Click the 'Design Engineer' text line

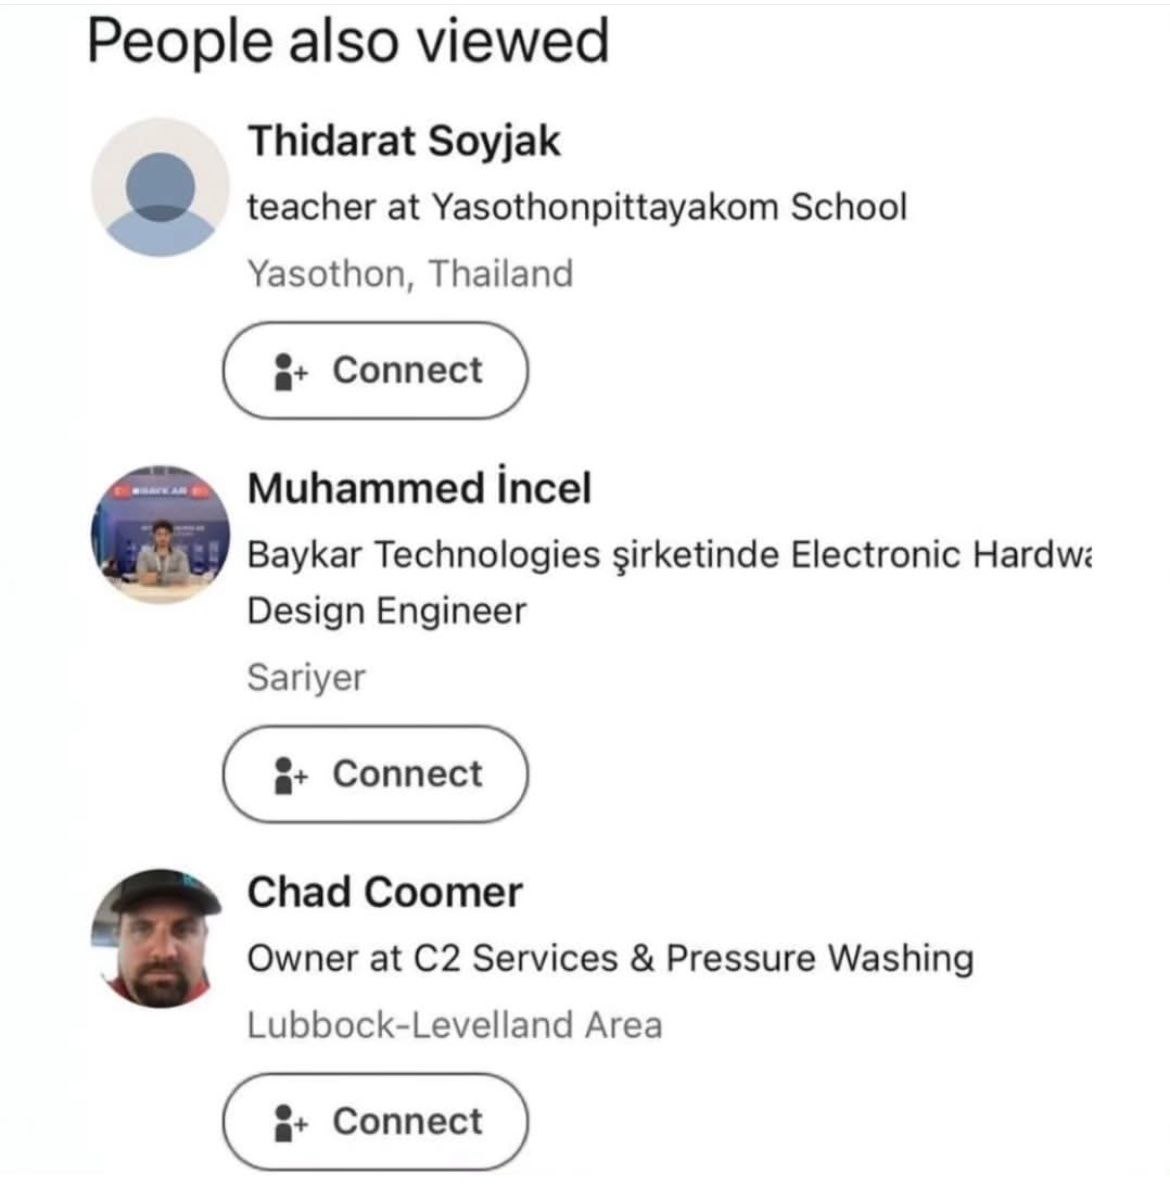pos(386,611)
